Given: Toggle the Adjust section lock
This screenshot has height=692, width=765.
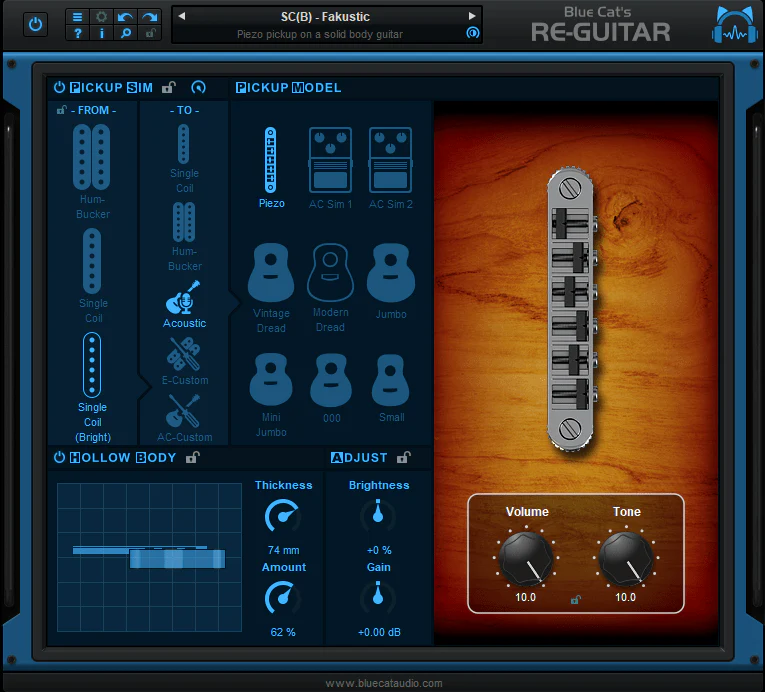Looking at the screenshot, I should tap(403, 457).
